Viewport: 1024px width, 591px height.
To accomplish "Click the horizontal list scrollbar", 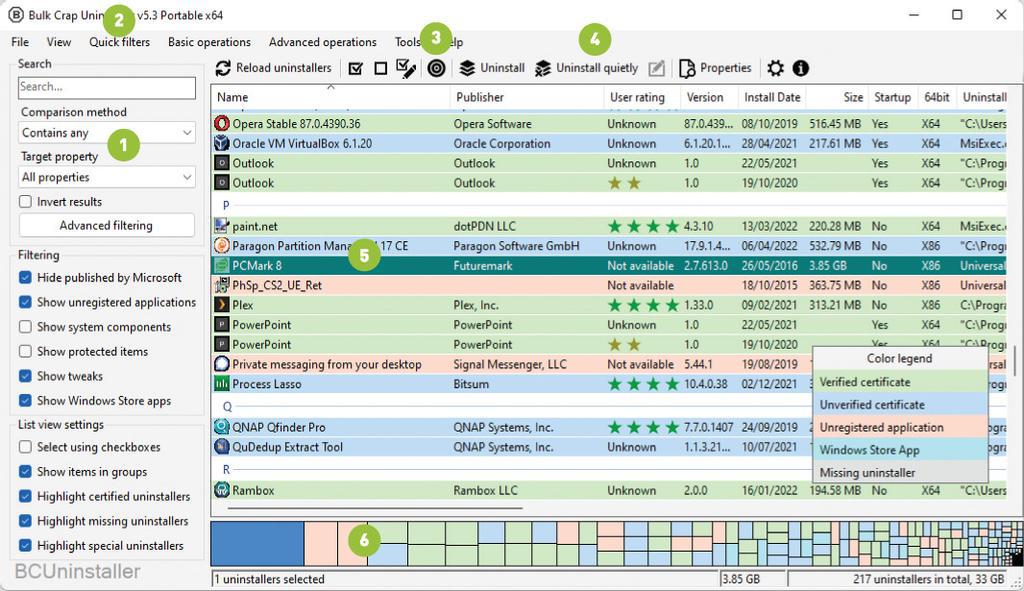I will (x=375, y=507).
